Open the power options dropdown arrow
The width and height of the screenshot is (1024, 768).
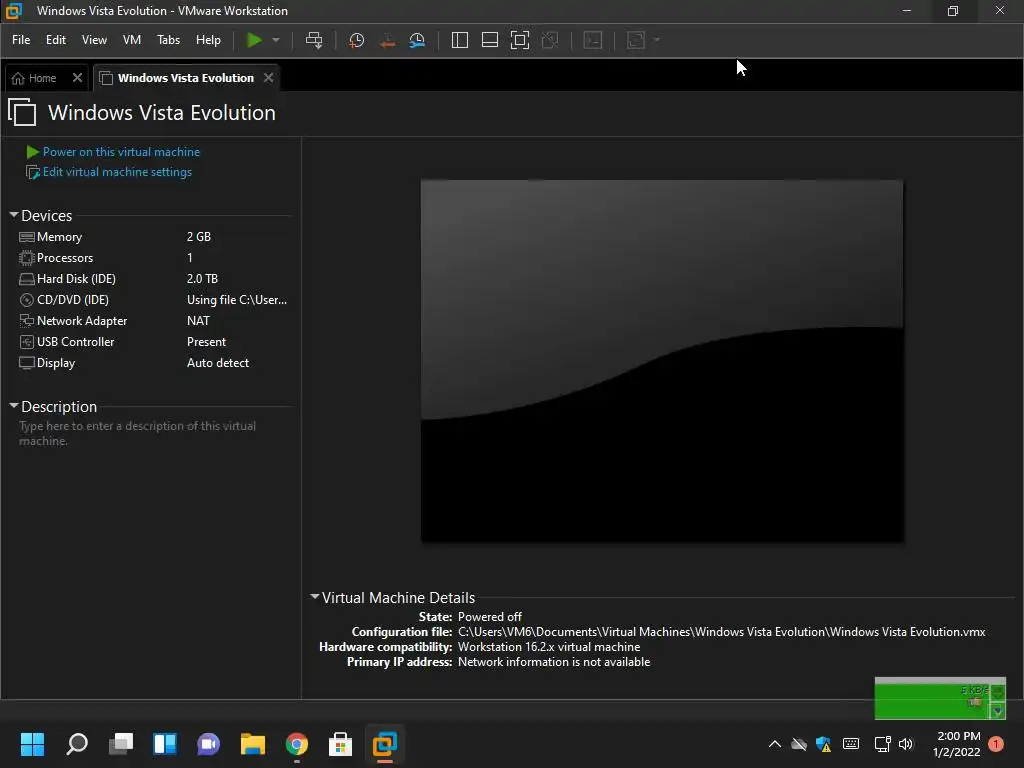click(276, 40)
